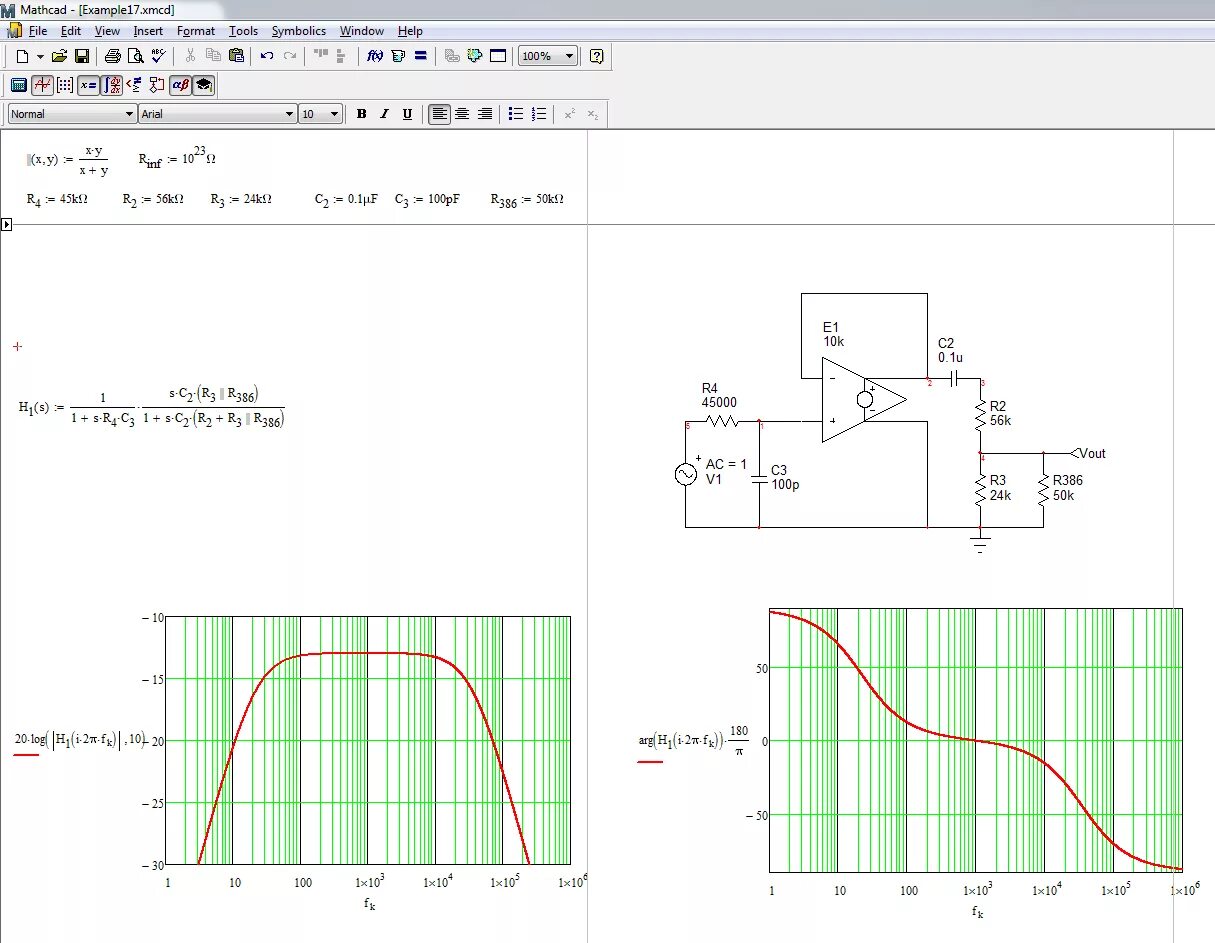Align text left
This screenshot has height=943, width=1215.
[x=439, y=114]
